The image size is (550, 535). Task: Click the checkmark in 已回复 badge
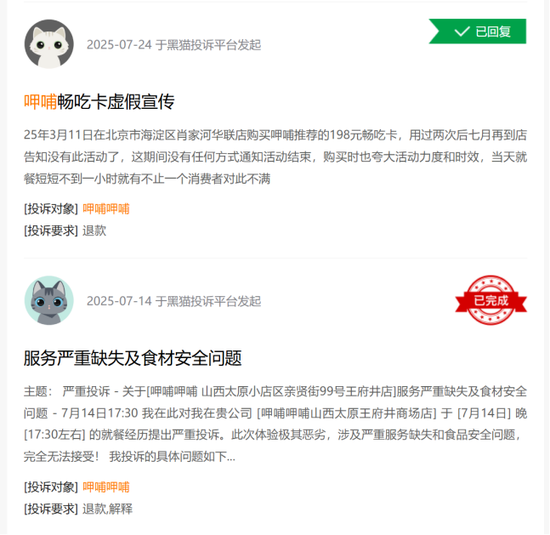pos(462,32)
